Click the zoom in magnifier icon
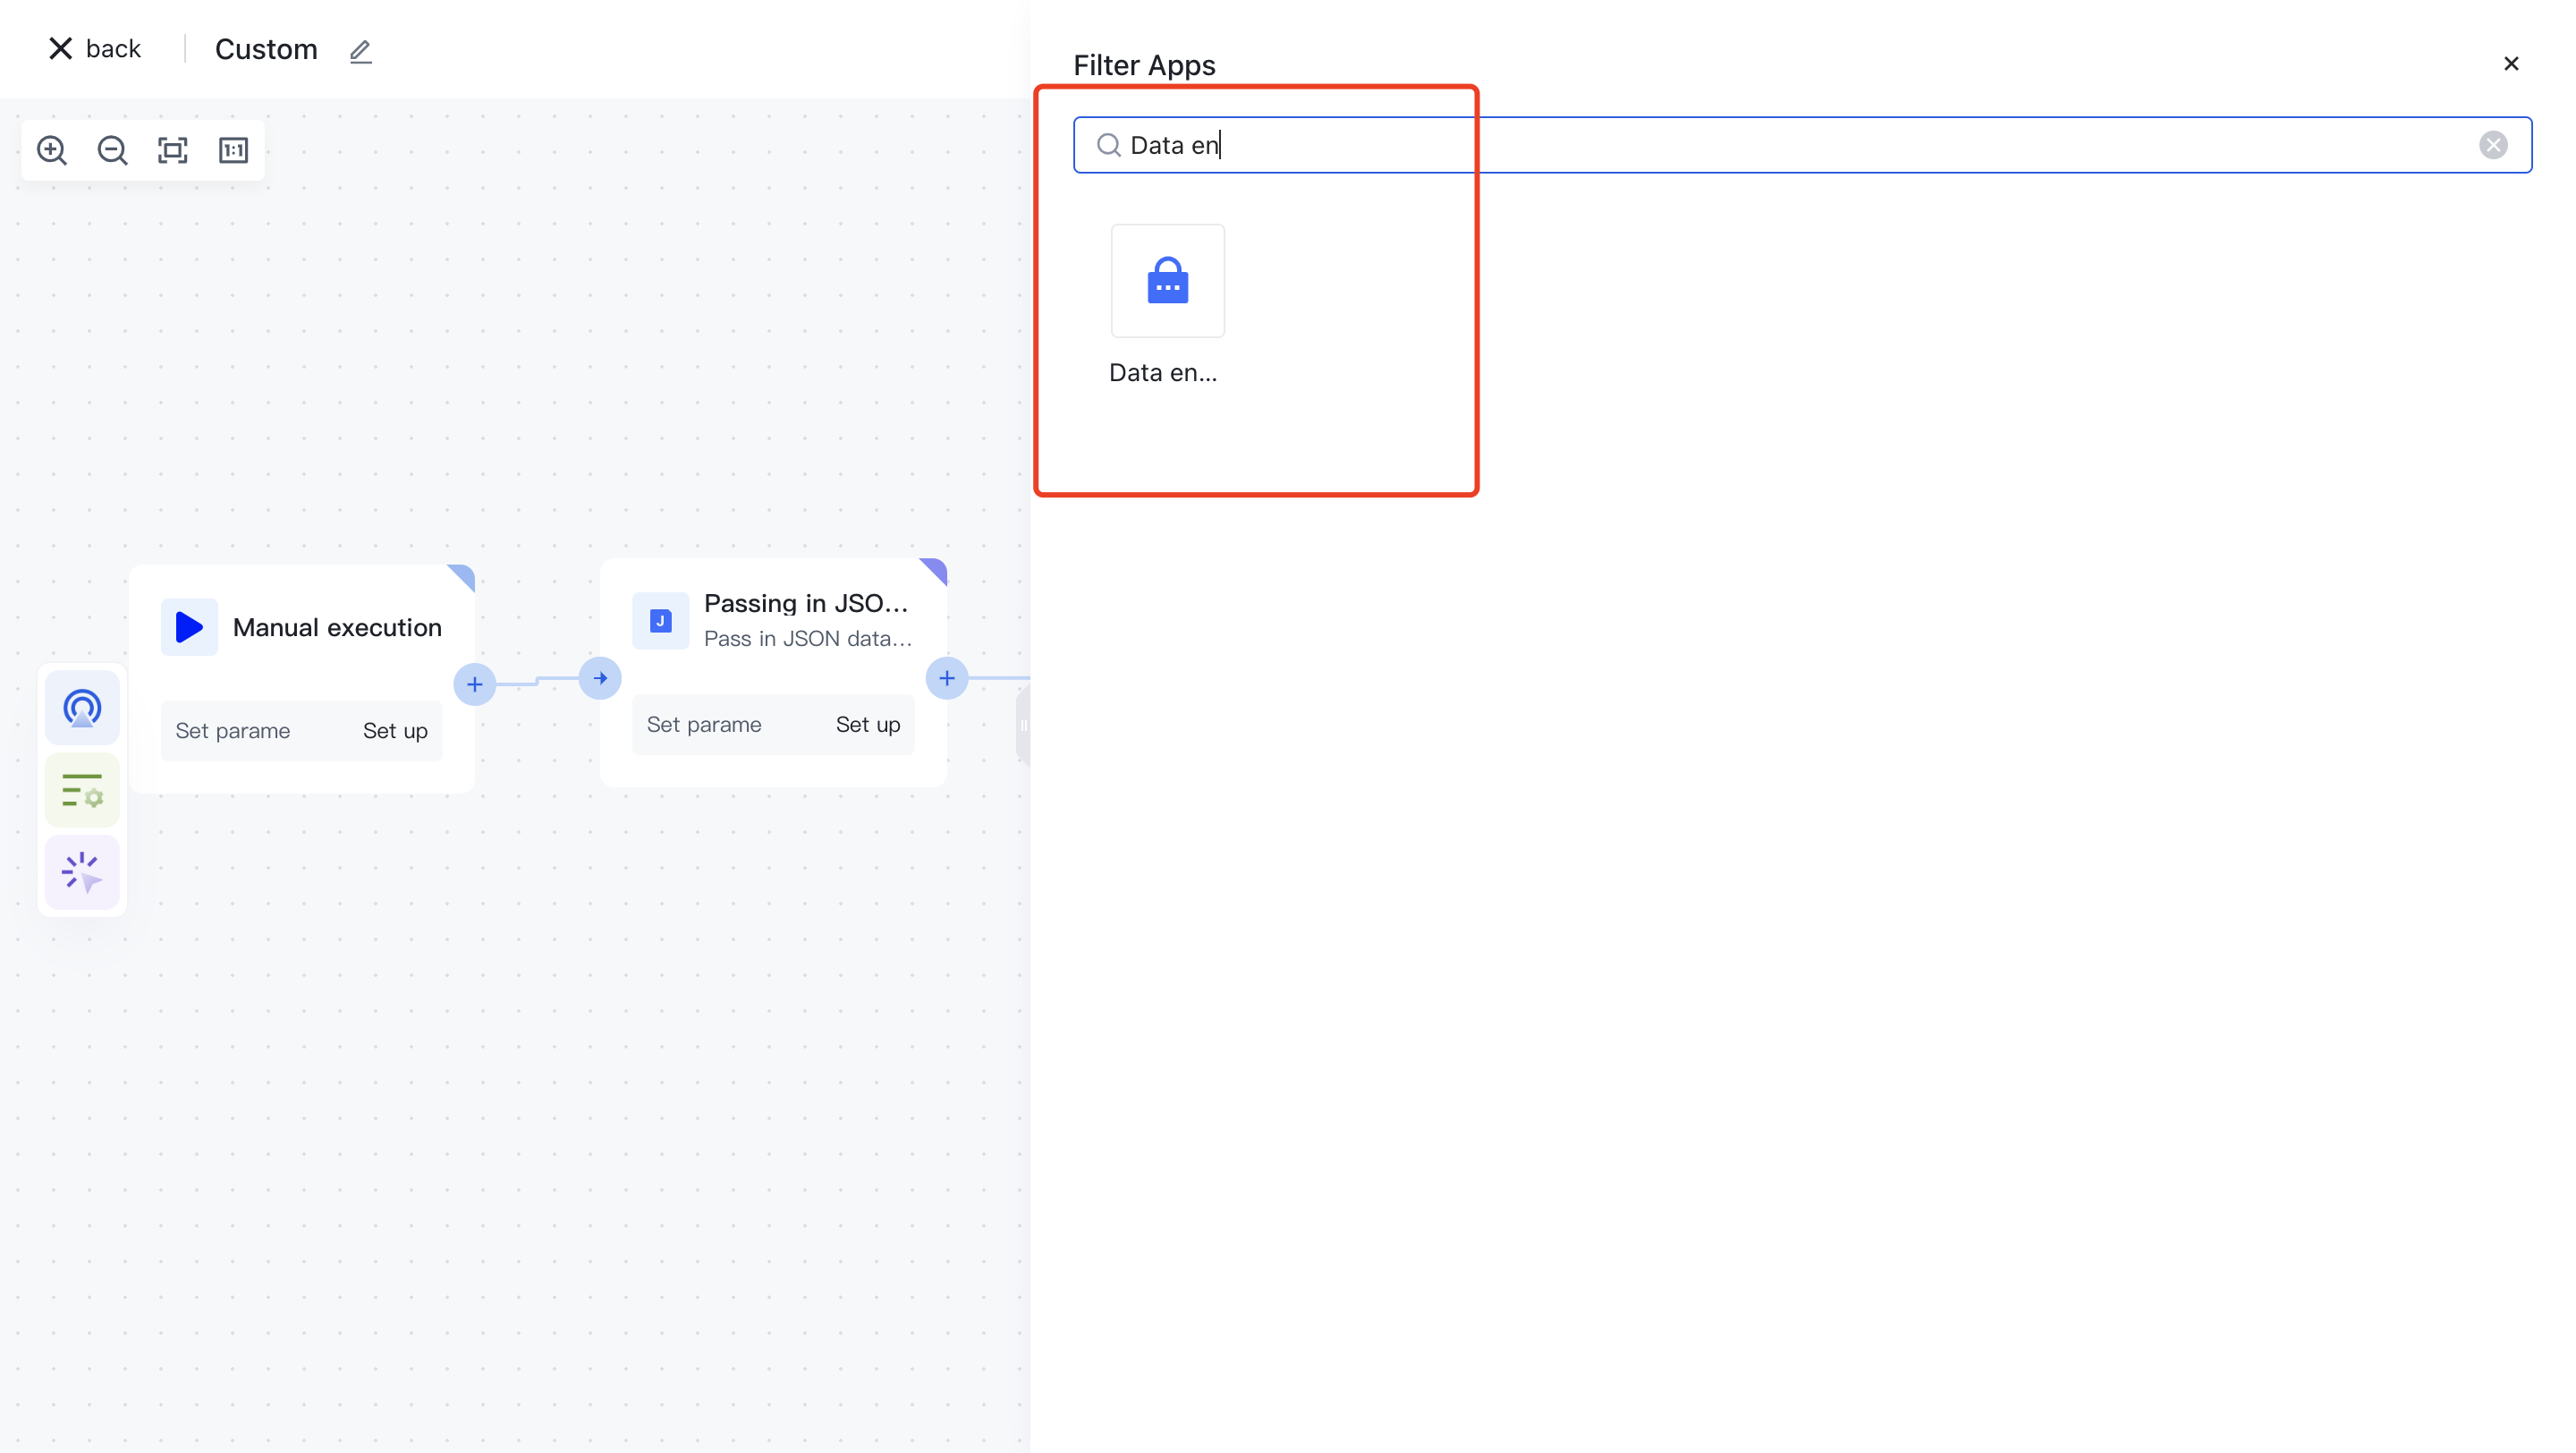Viewport: 2576px width, 1453px height. point(52,150)
